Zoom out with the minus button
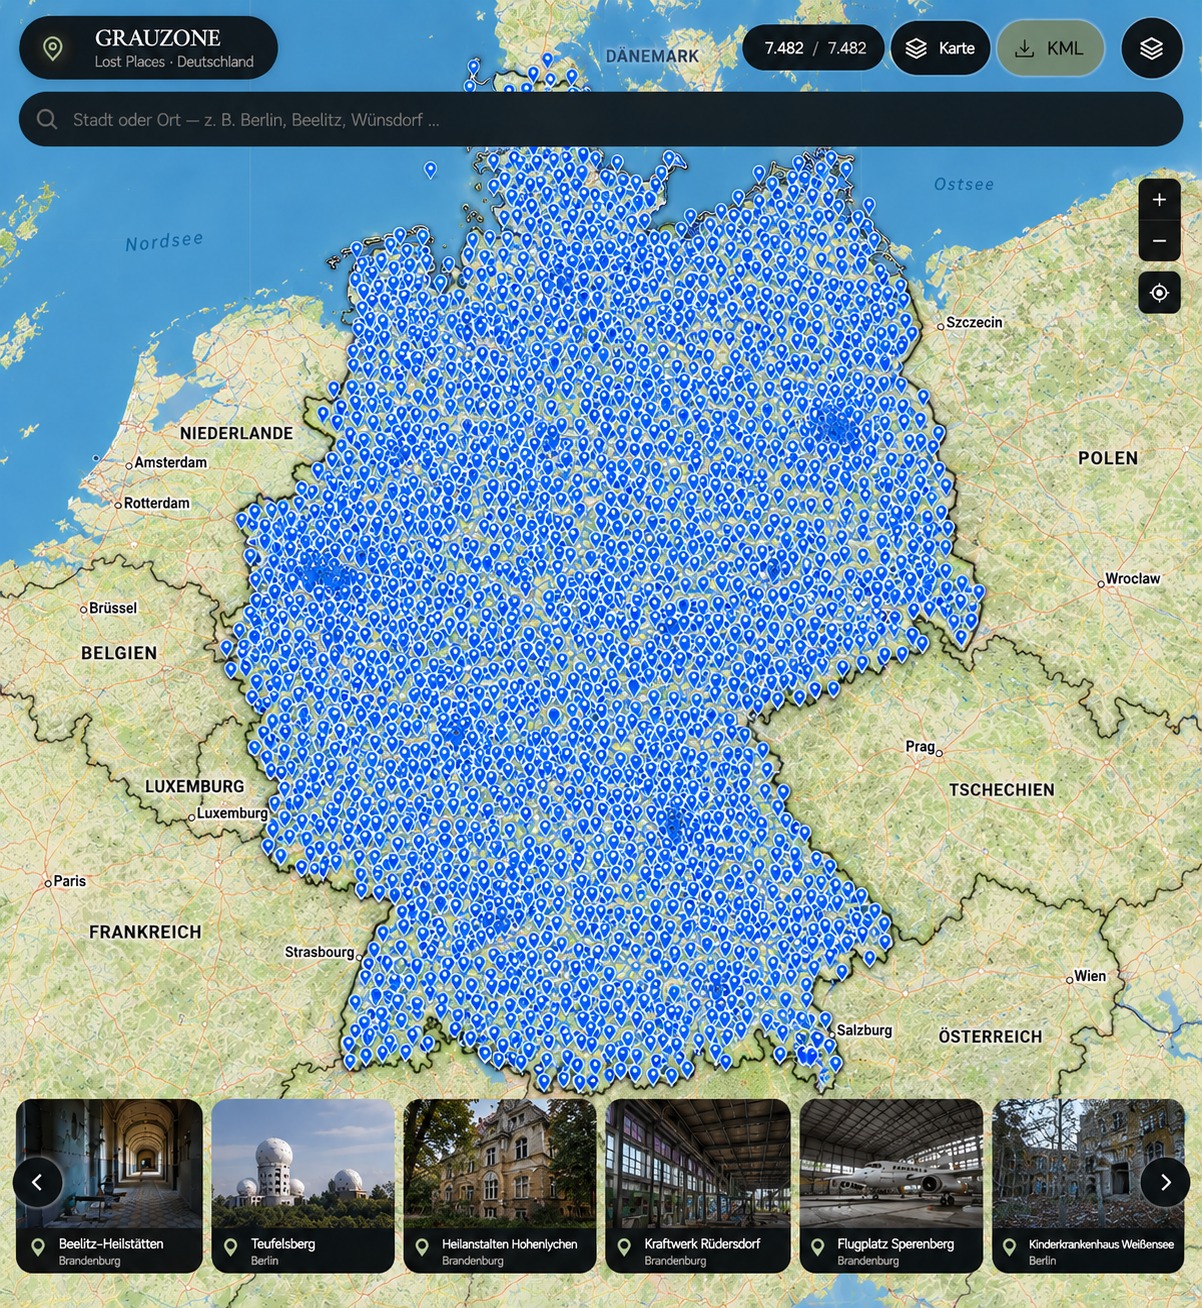 click(1159, 241)
